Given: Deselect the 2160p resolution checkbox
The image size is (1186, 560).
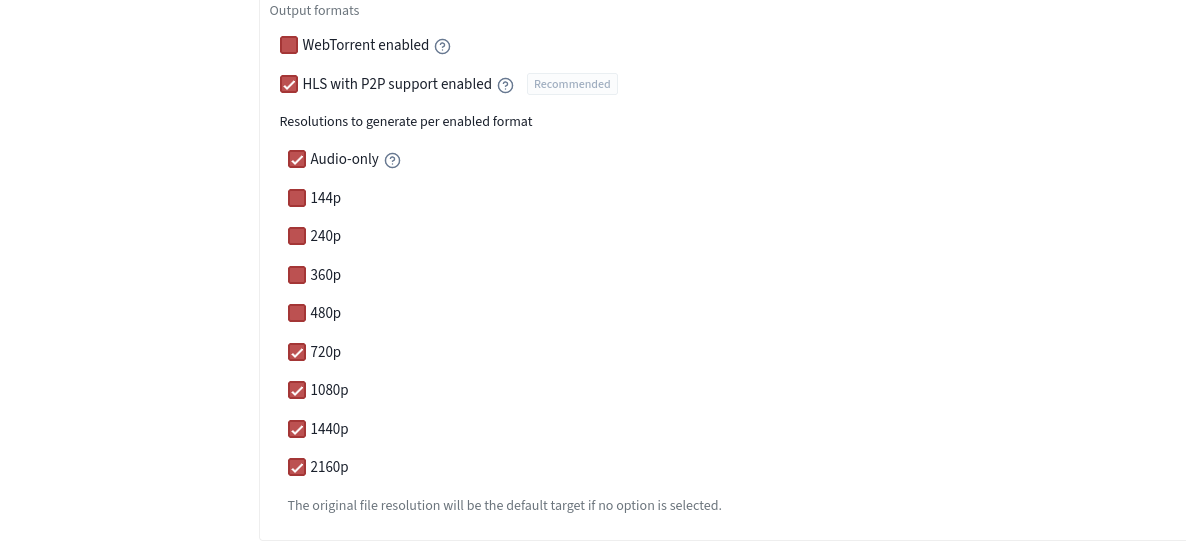Looking at the screenshot, I should coord(297,467).
